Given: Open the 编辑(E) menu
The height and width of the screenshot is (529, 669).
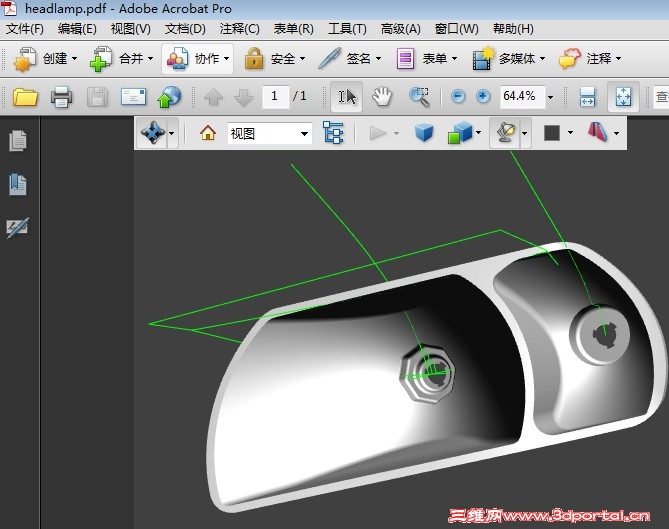Looking at the screenshot, I should [77, 29].
